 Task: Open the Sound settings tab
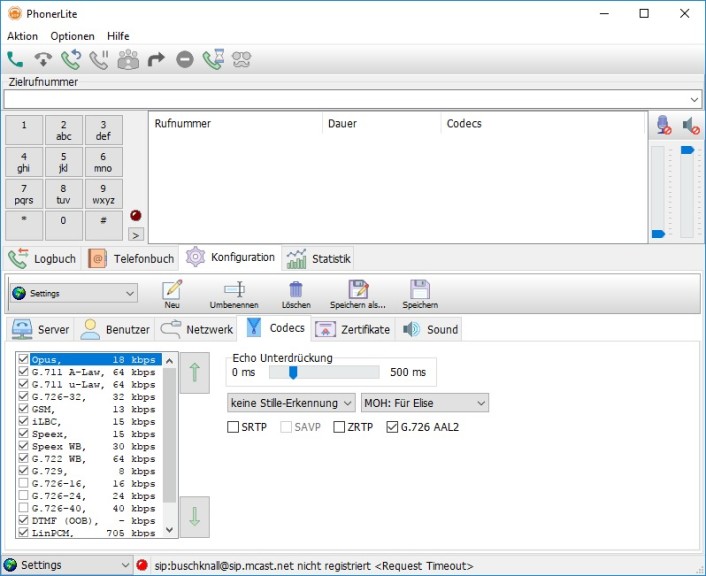[430, 329]
